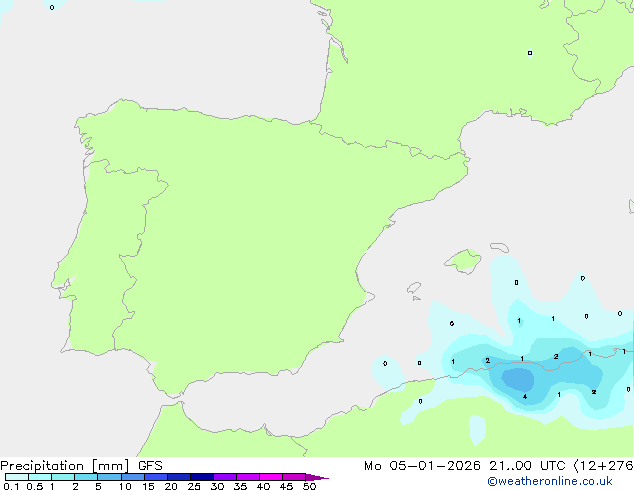Click the 45–50 mm legend color swatch

point(294,477)
